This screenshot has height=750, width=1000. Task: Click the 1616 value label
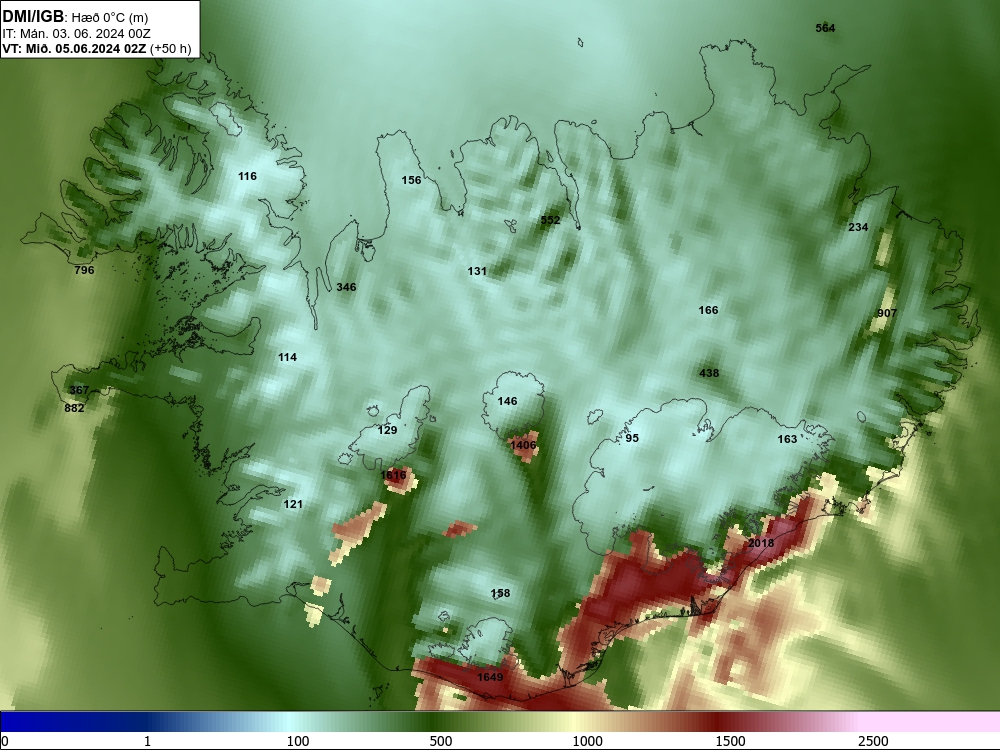393,475
